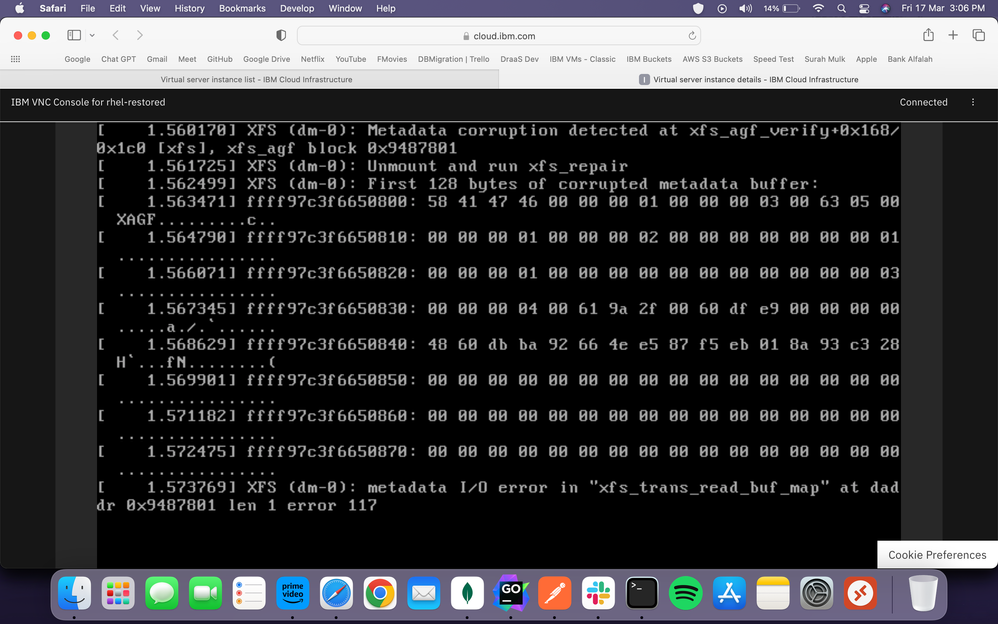This screenshot has height=624, width=998.
Task: Open Control Center in the menu bar
Action: click(x=864, y=8)
